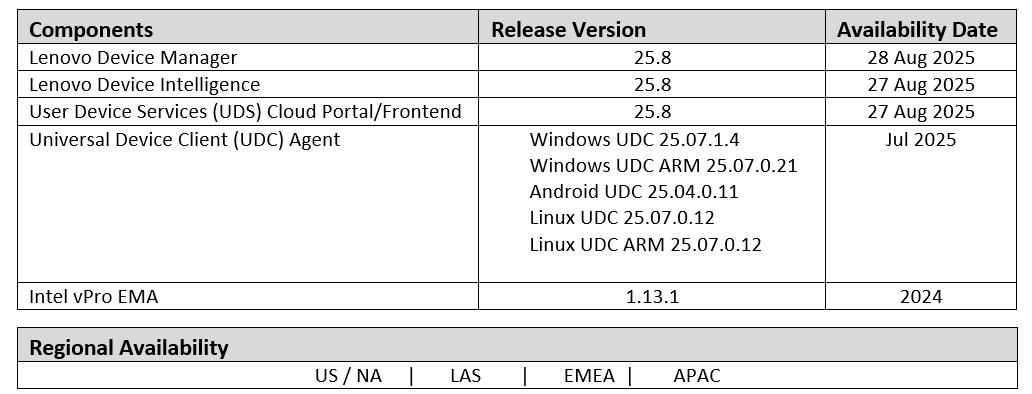
Task: Click the Release Version column header
Action: click(x=652, y=28)
